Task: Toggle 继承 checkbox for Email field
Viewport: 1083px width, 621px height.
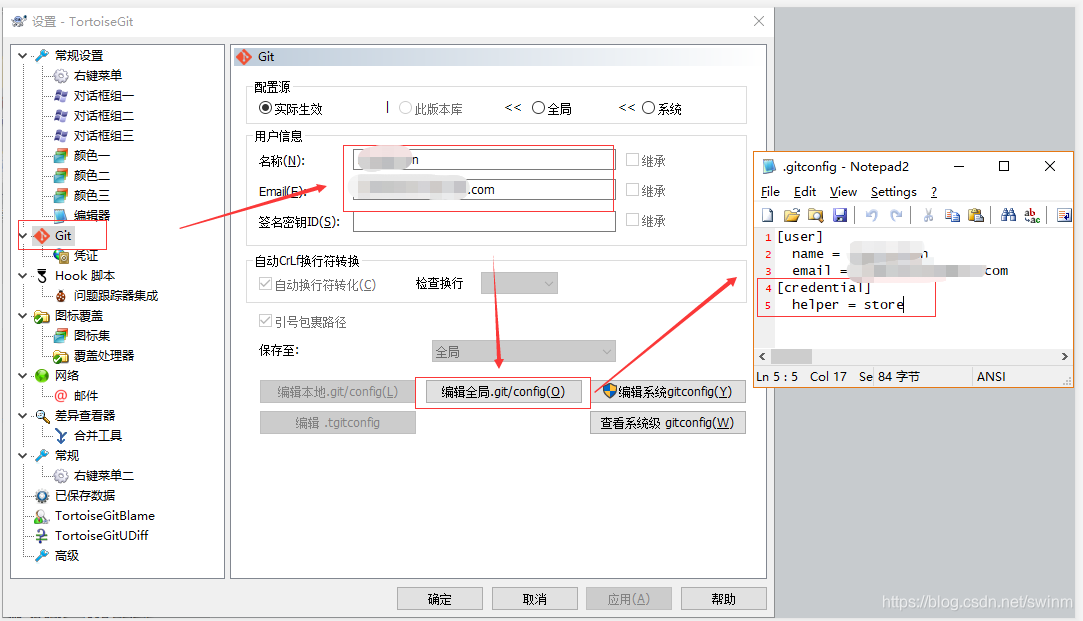Action: tap(632, 189)
